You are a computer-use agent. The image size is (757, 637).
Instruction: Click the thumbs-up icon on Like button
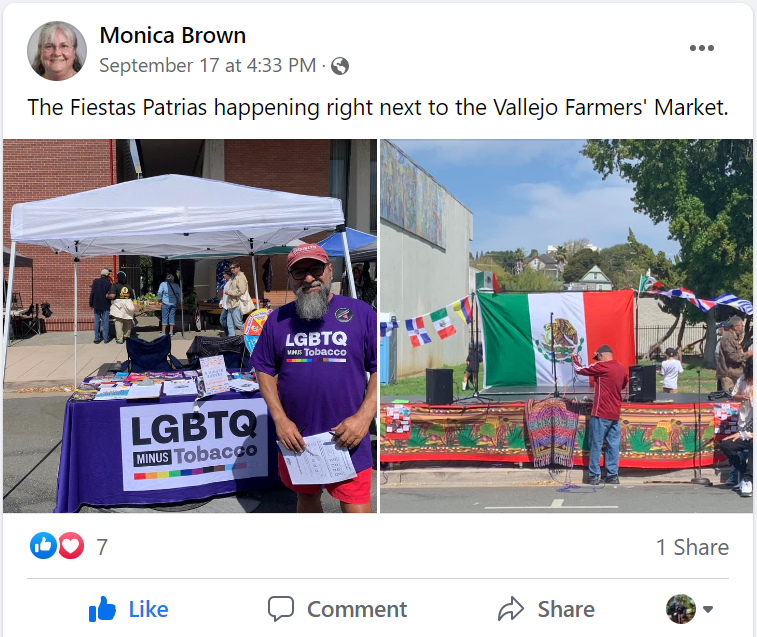[x=102, y=609]
